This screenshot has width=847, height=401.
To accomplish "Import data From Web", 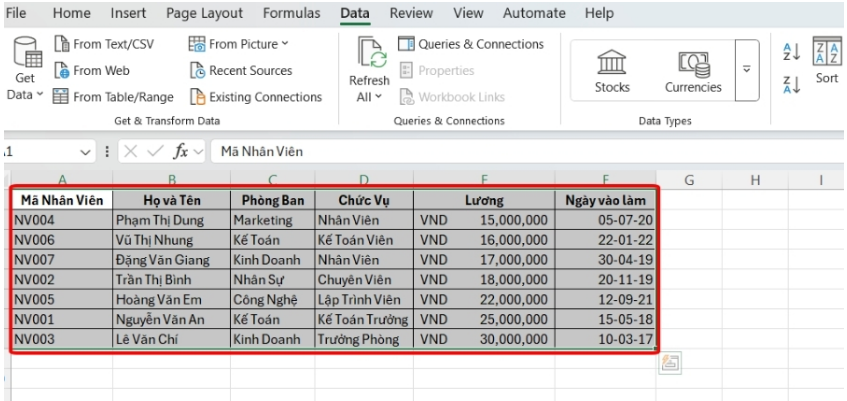I will pos(92,70).
